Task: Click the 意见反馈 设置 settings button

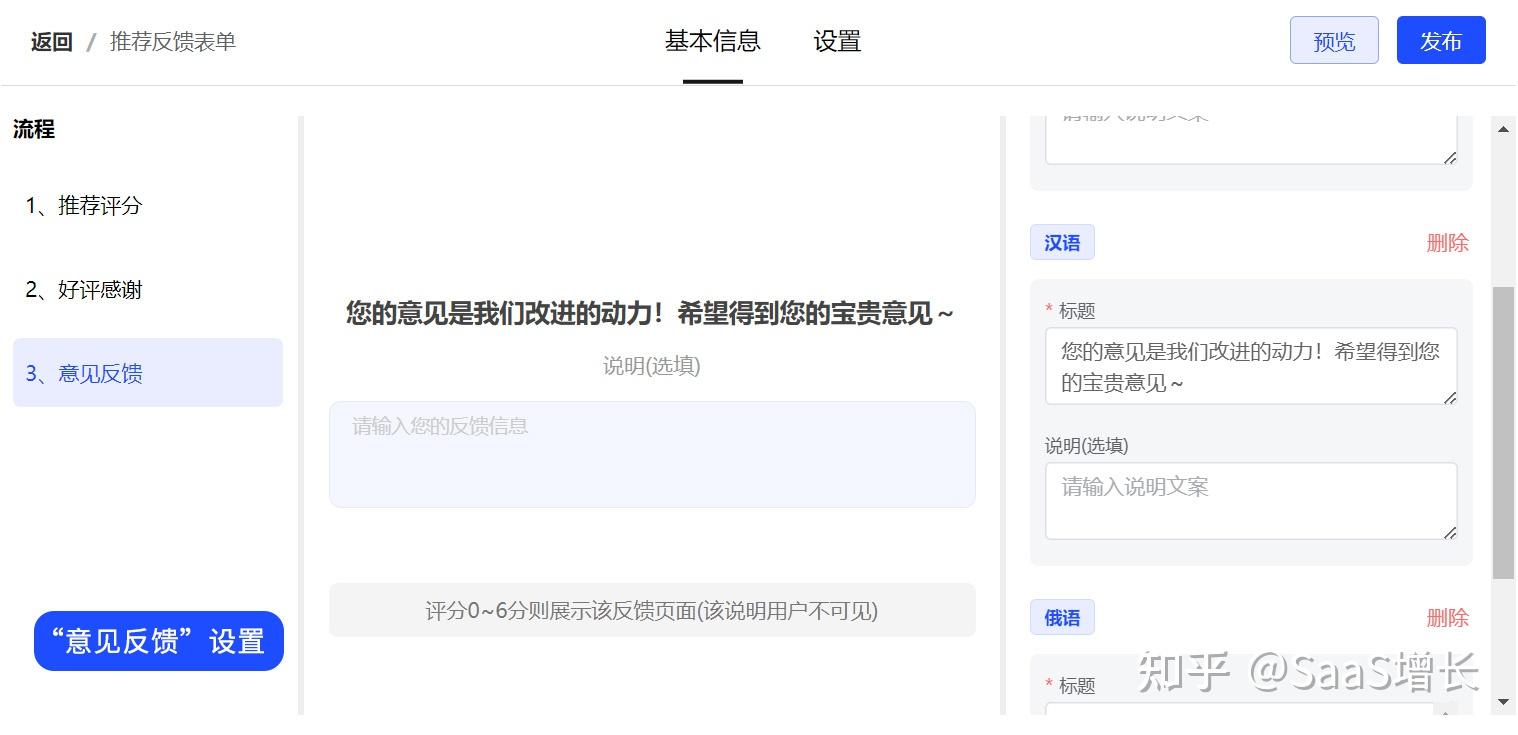Action: [x=157, y=640]
